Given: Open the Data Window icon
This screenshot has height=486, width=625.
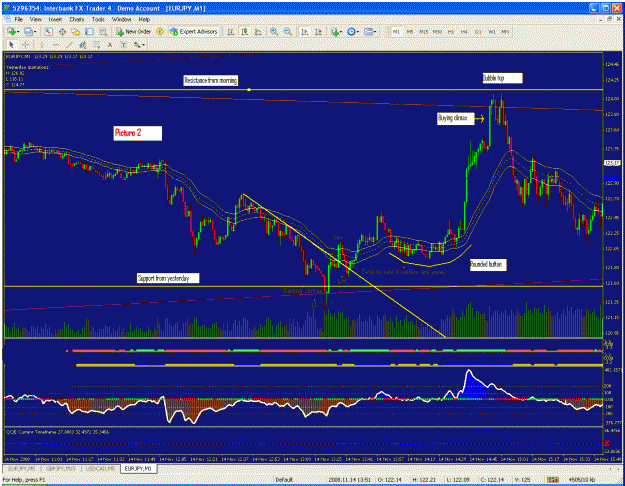Looking at the screenshot, I should pos(63,31).
